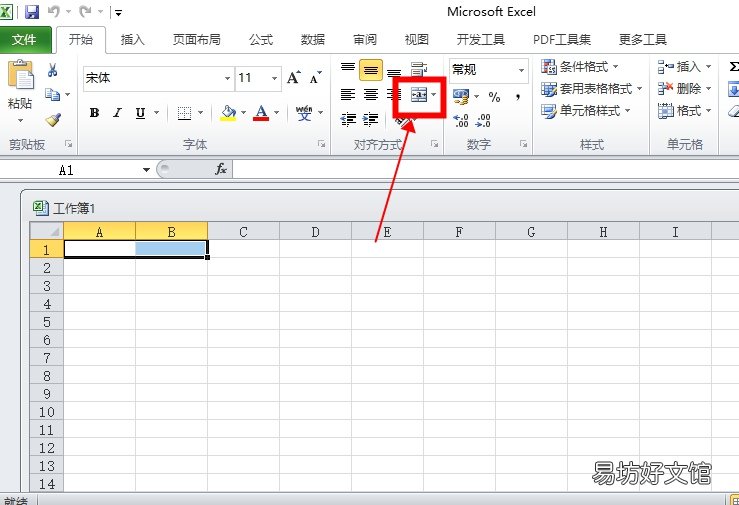
Task: Click the Redo arrow icon
Action: point(85,11)
